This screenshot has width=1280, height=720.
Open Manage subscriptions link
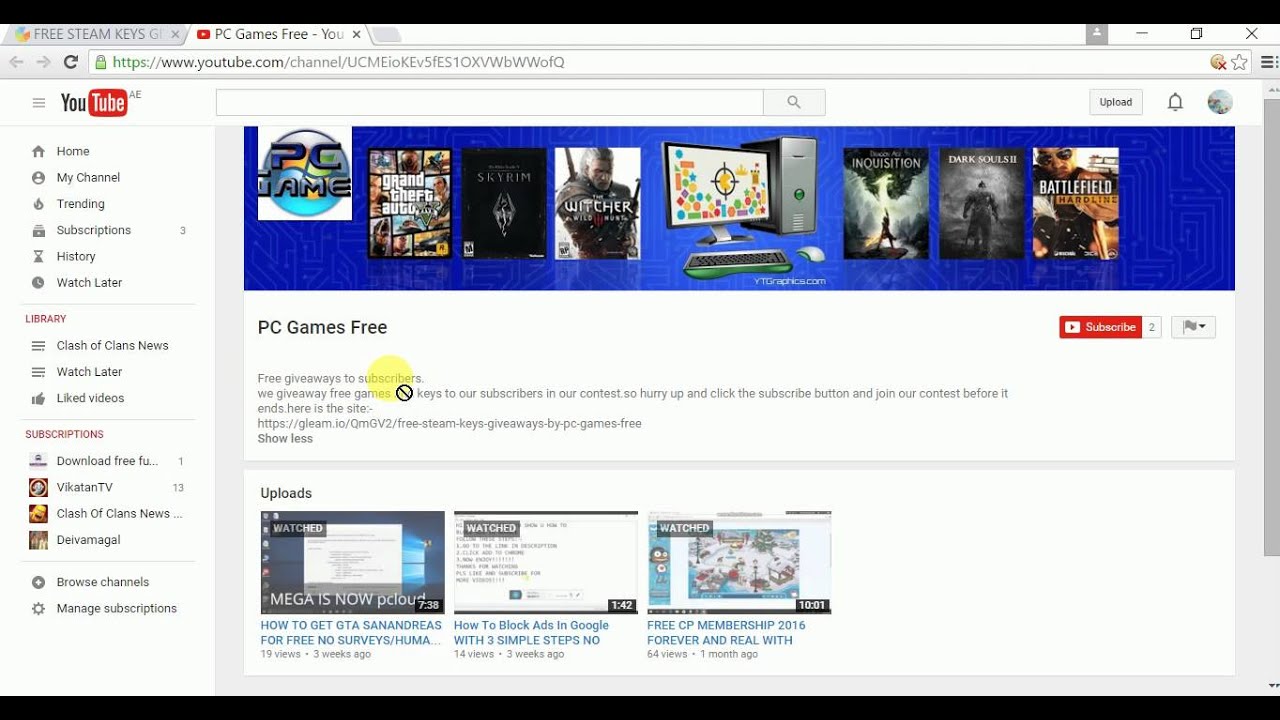tap(117, 608)
